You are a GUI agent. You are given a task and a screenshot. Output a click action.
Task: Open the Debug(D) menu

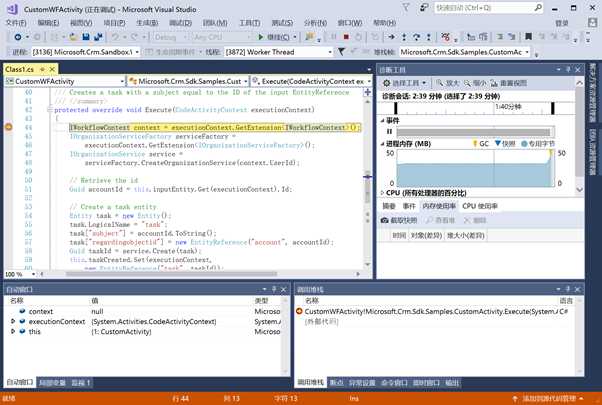point(180,23)
